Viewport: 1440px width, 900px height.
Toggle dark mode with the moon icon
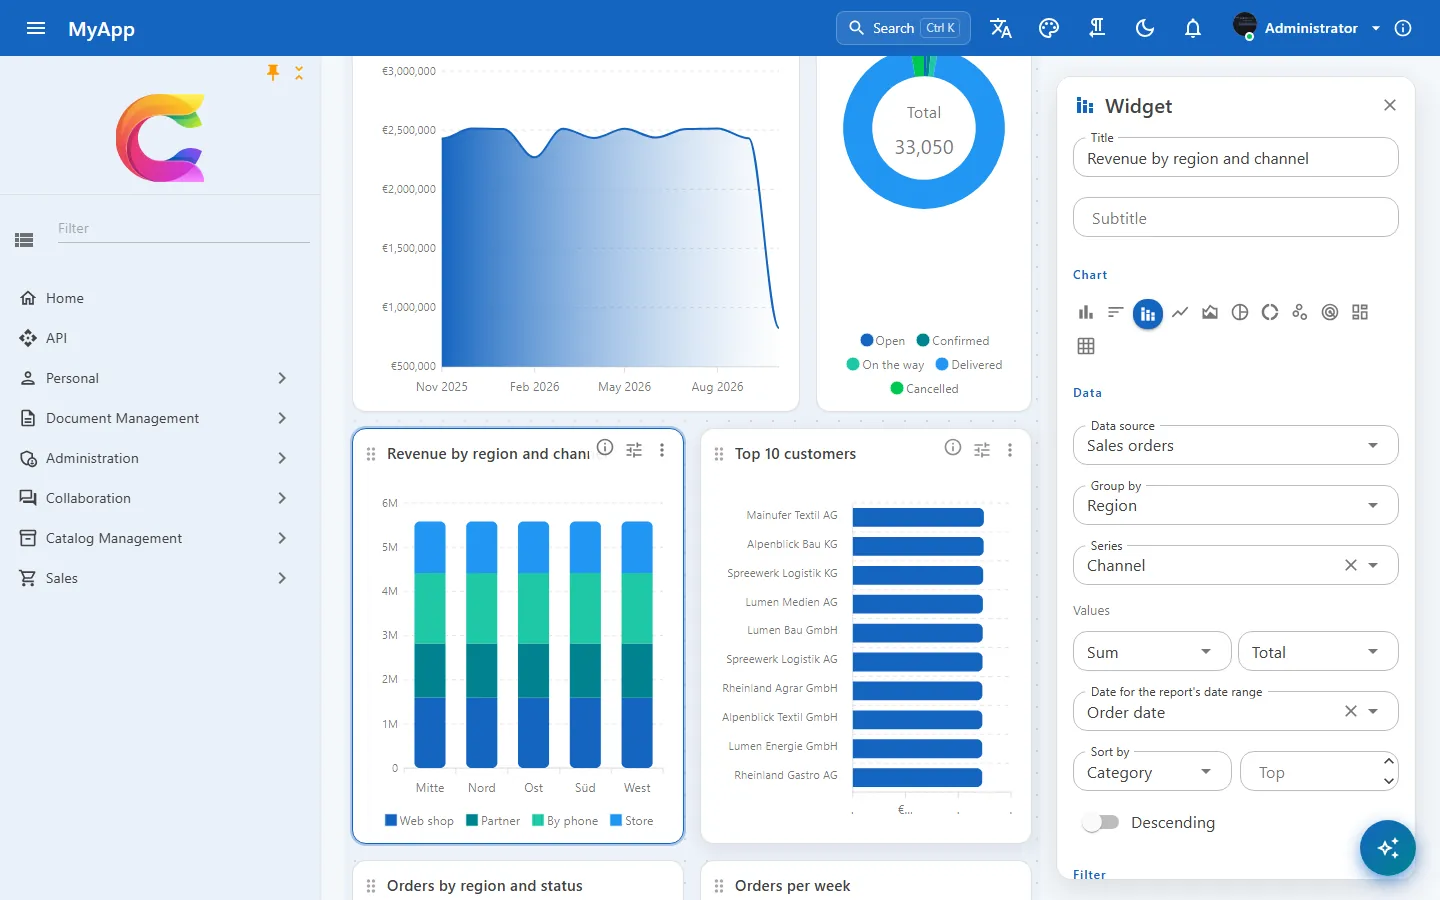[x=1145, y=28]
